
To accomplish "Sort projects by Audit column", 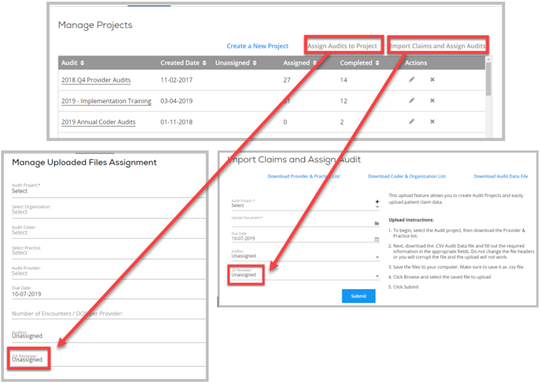I will point(82,63).
